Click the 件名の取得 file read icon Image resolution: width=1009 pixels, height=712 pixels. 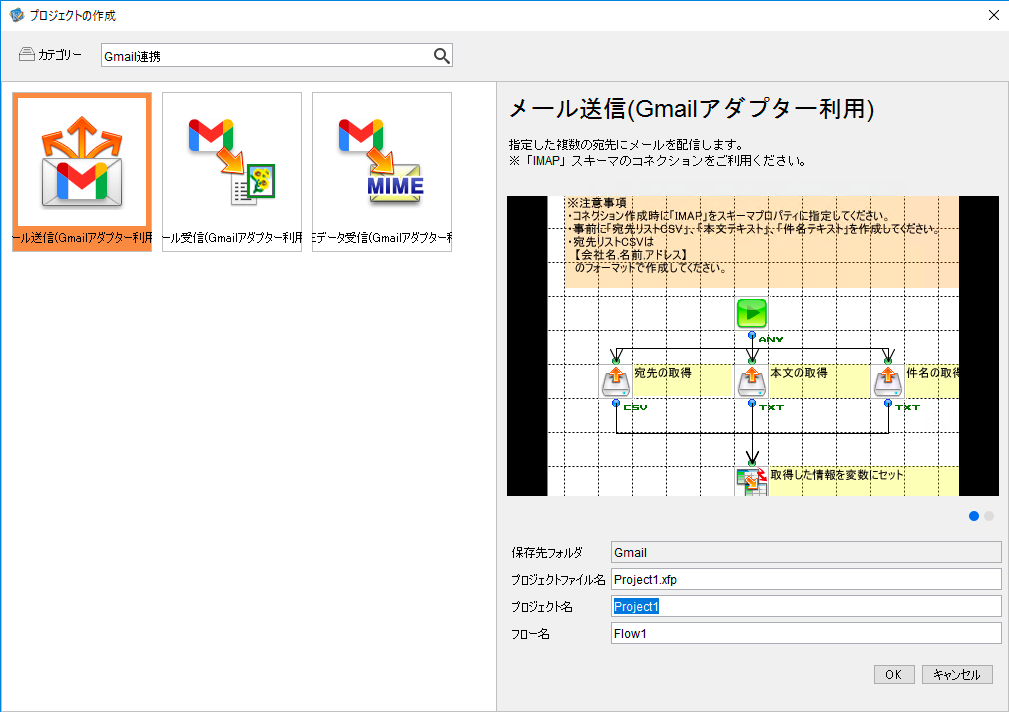888,382
